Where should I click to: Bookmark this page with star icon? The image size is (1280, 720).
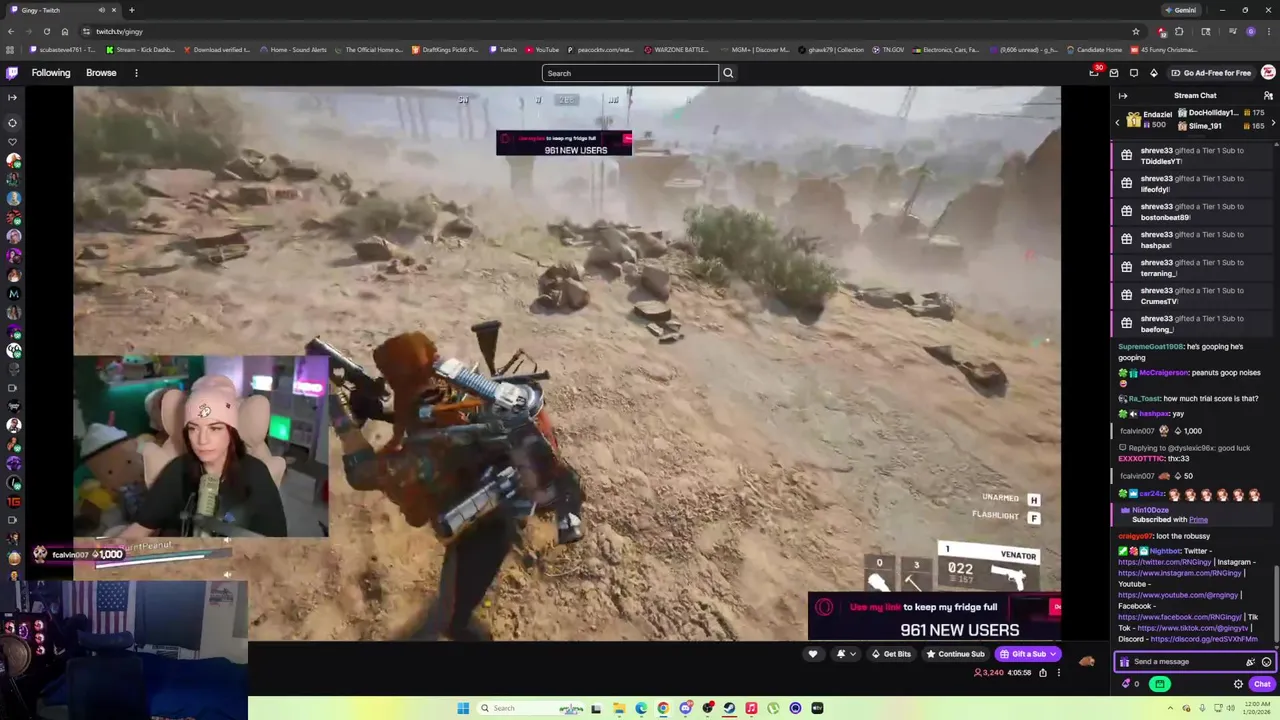[x=1135, y=31]
